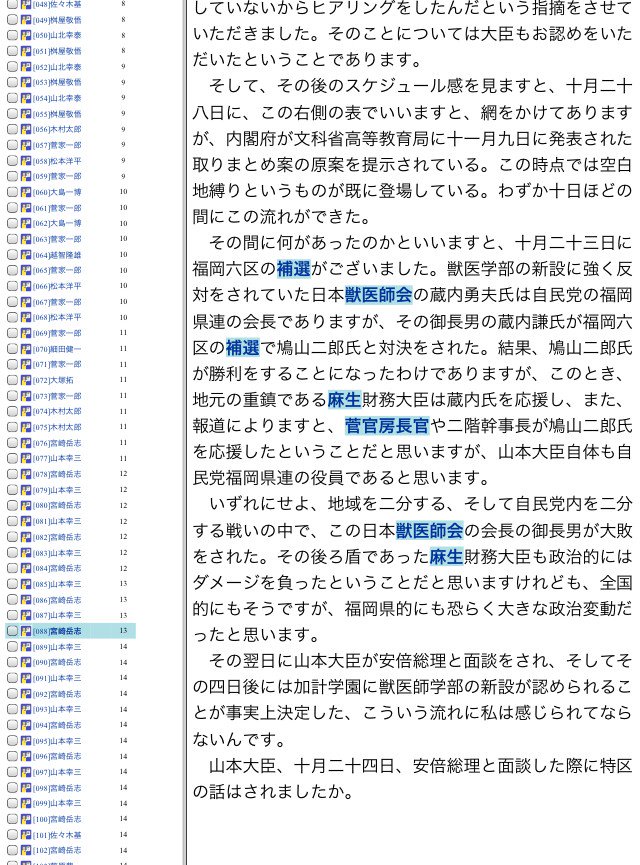
Task: Tick the checkbox for entry [088]
Action: (12, 631)
